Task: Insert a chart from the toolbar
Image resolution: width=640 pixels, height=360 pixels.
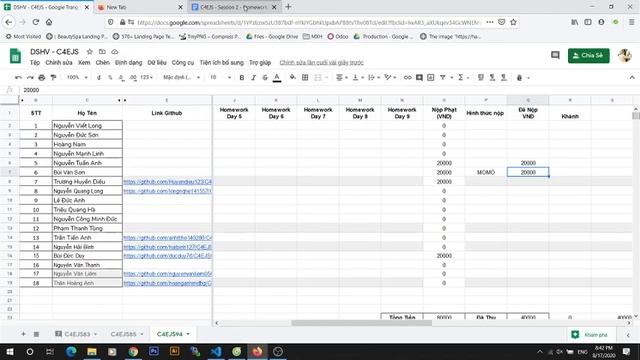Action: click(x=431, y=77)
